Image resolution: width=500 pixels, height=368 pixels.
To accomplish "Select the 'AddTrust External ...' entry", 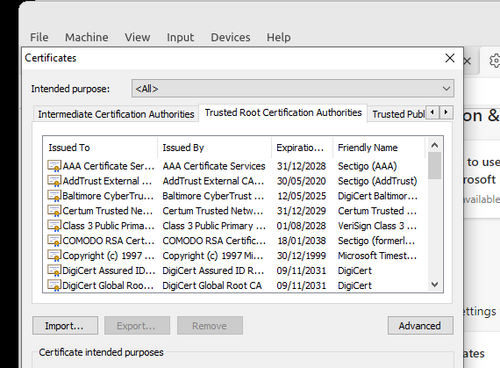I will tap(107, 181).
